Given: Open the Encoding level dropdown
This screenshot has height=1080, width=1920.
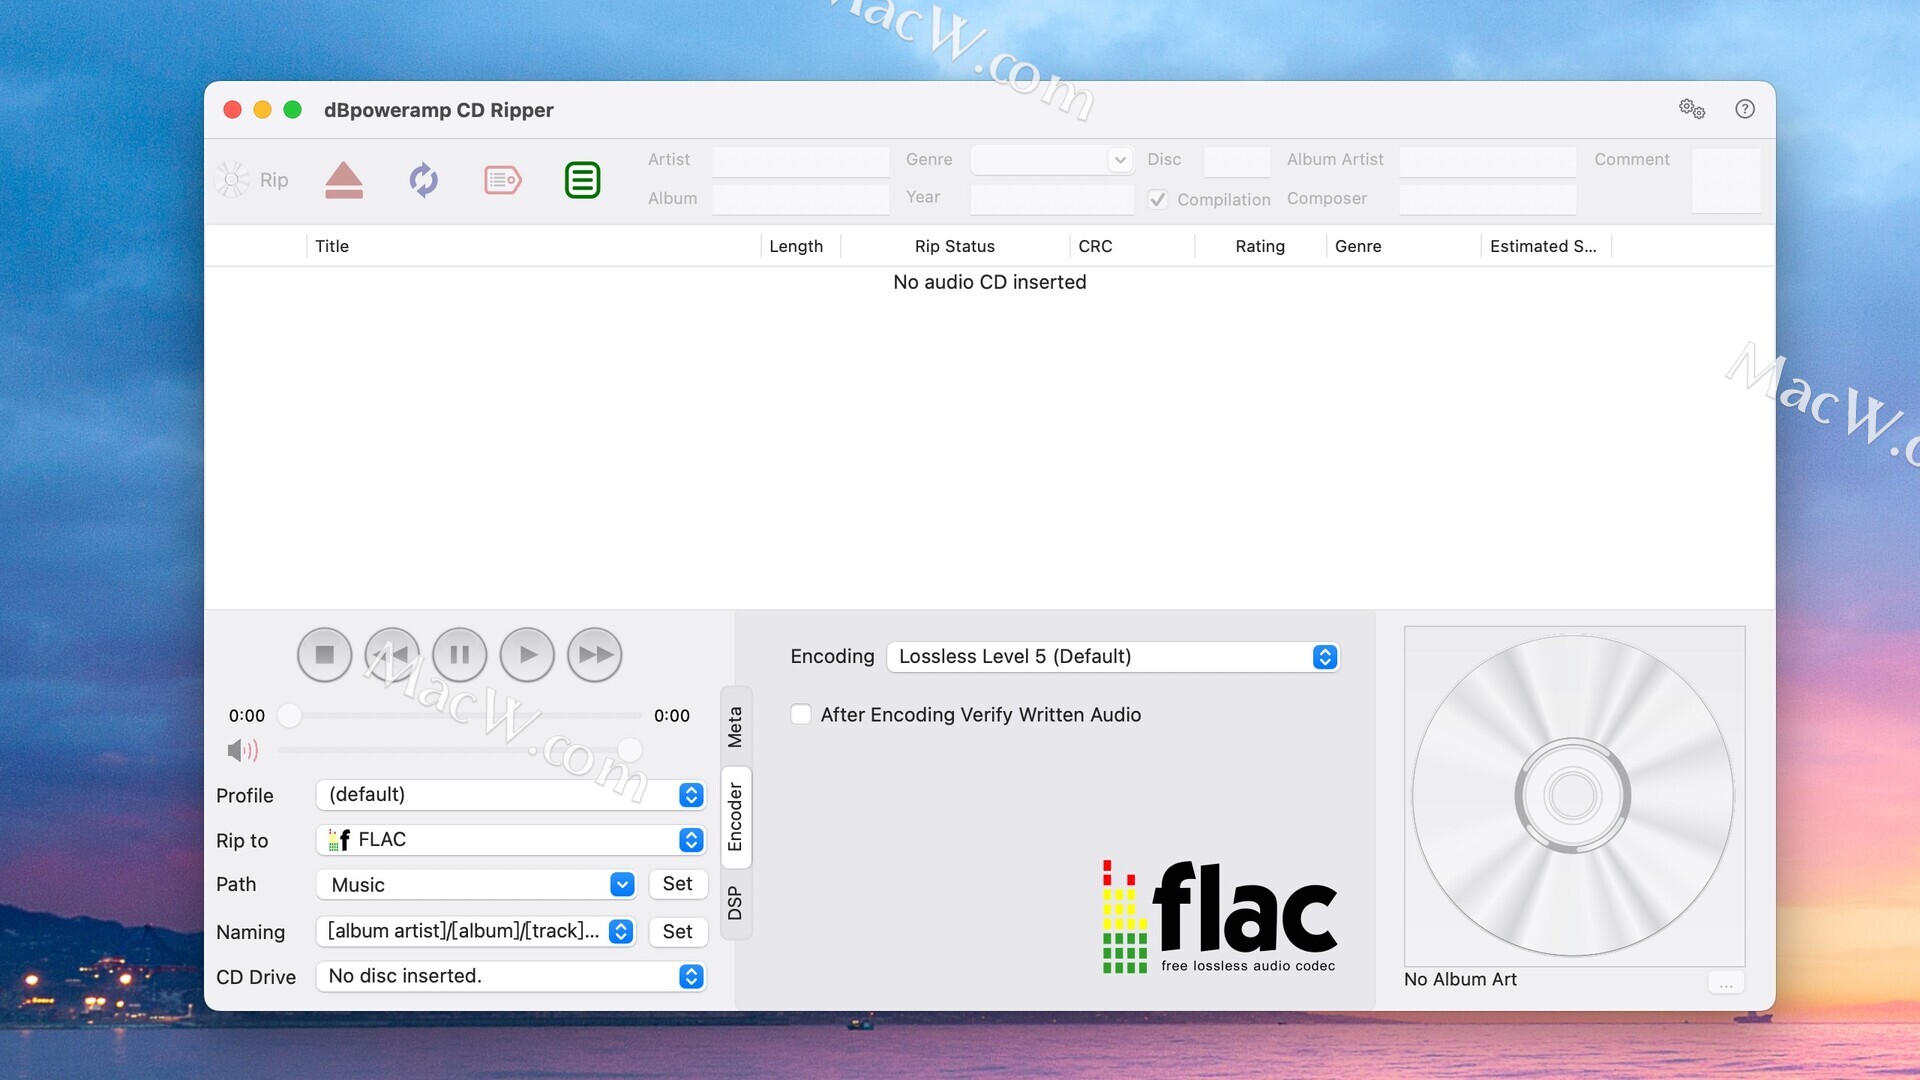Looking at the screenshot, I should tap(1113, 657).
